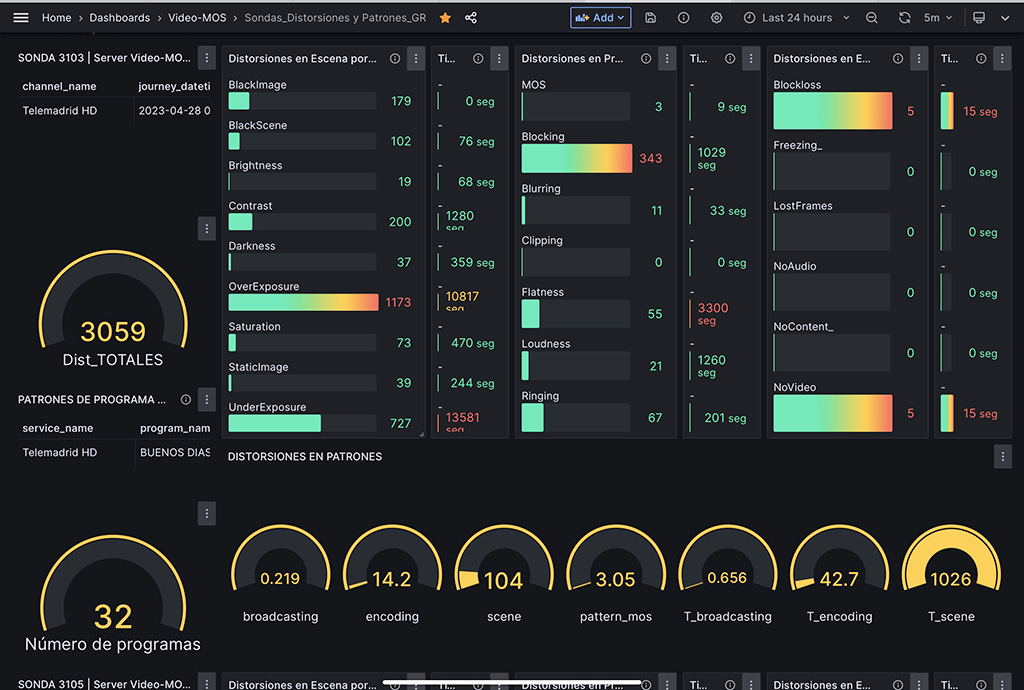The width and height of the screenshot is (1024, 690).
Task: Open the SONDA 3103 panel's three-dot menu
Action: pos(207,58)
